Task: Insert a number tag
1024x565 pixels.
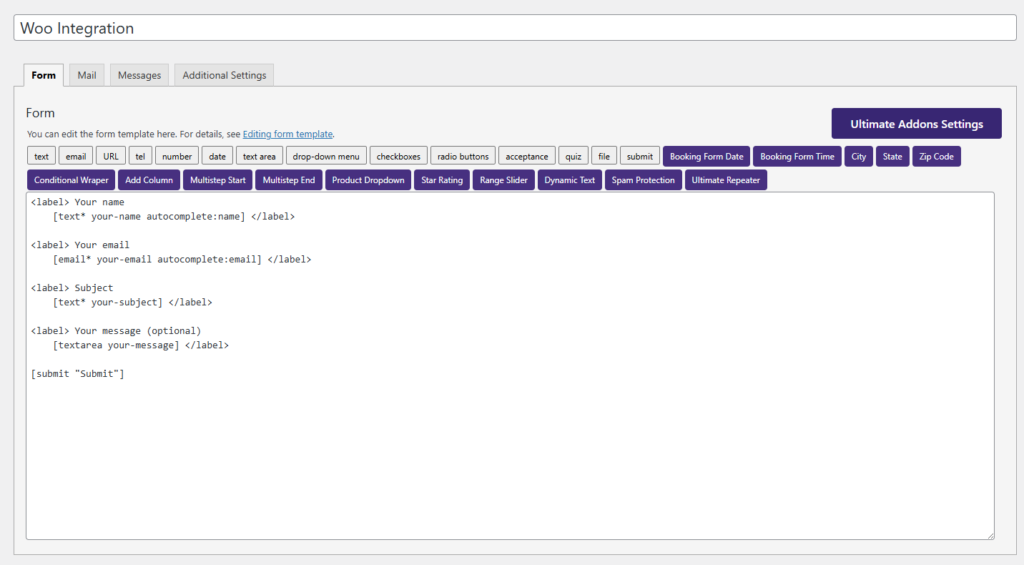Action: click(x=177, y=156)
